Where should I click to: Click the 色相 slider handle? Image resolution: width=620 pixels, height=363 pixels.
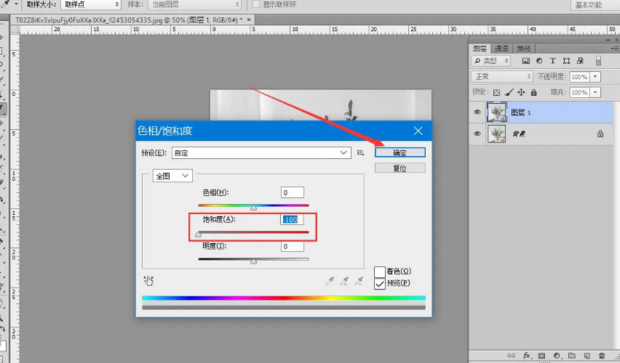coord(253,208)
